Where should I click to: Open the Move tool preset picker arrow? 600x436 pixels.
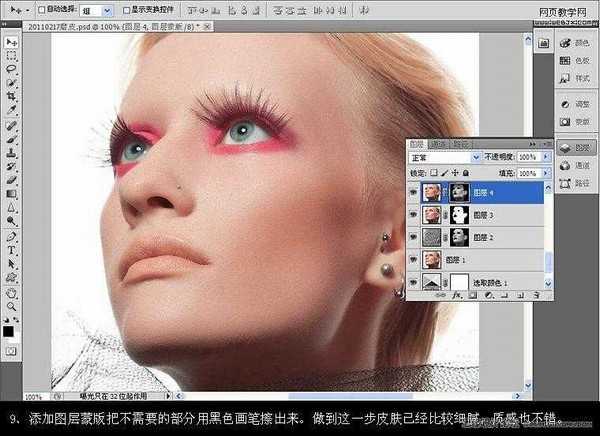pyautogui.click(x=27, y=10)
